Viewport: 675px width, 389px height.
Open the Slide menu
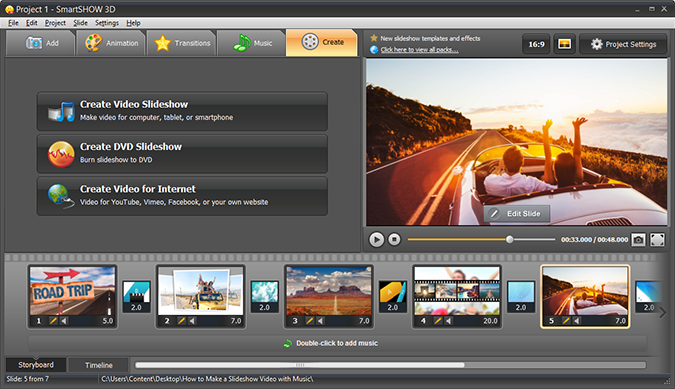pyautogui.click(x=81, y=23)
